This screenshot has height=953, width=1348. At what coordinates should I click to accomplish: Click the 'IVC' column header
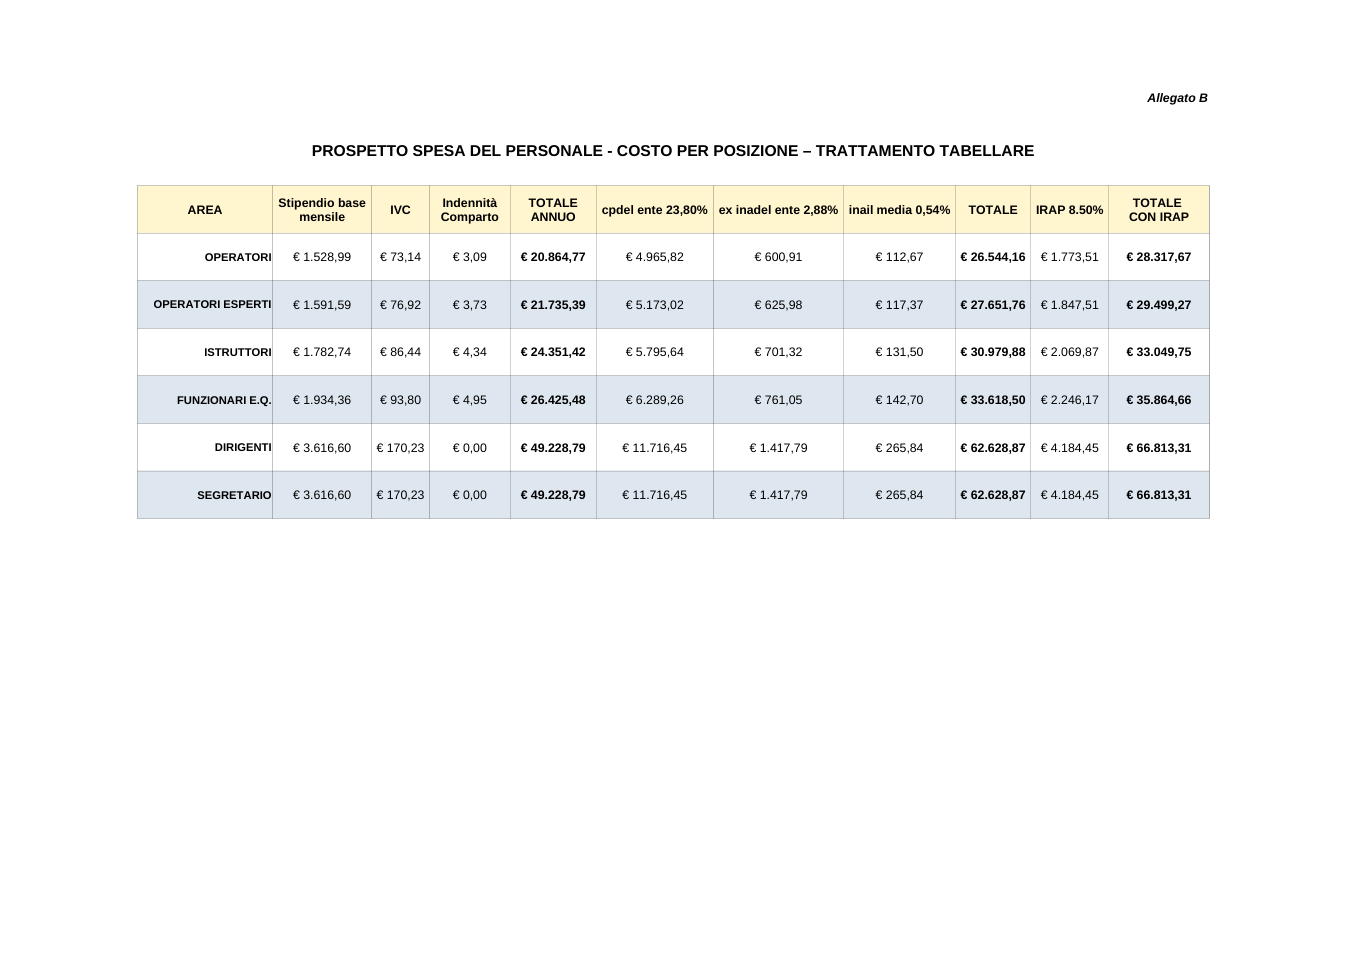point(400,210)
